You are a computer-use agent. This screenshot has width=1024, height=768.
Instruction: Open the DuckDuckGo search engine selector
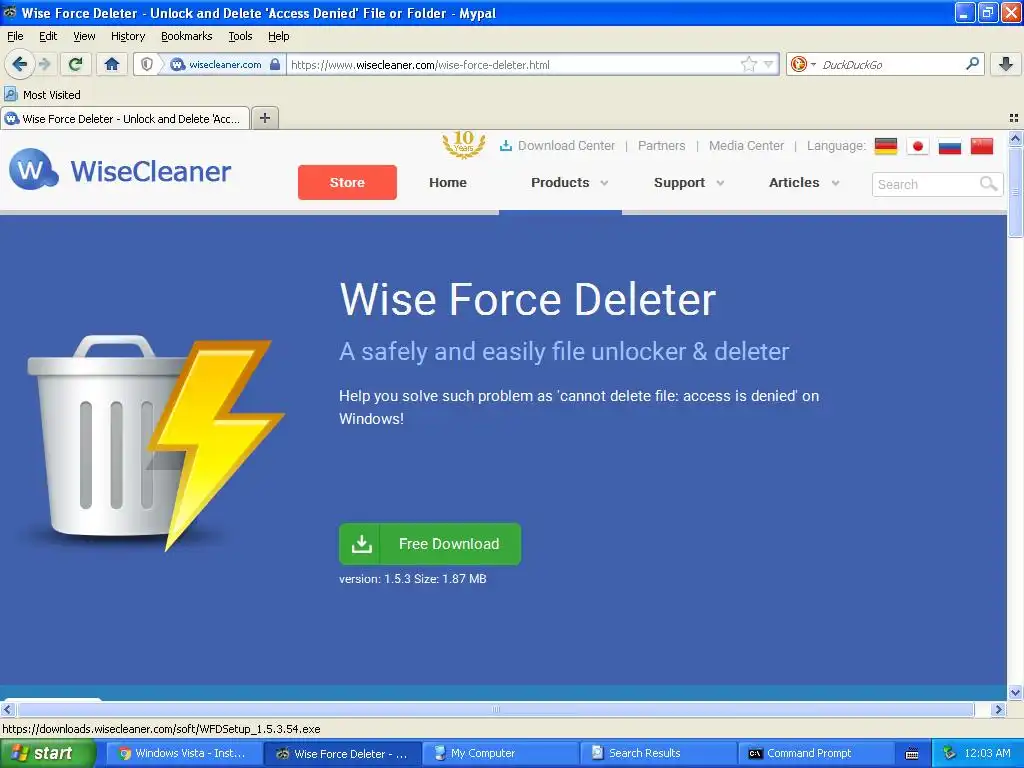(x=803, y=64)
